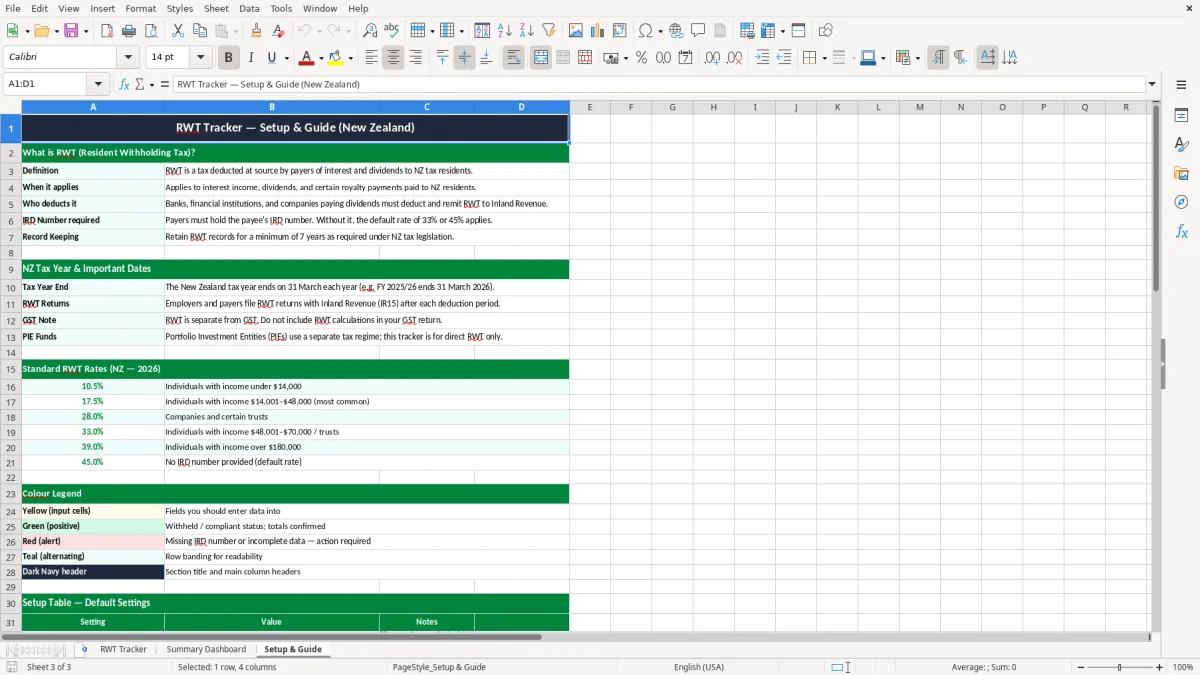This screenshot has width=1200, height=675.
Task: Open the sidebar Navigator compass icon
Action: click(x=1181, y=202)
